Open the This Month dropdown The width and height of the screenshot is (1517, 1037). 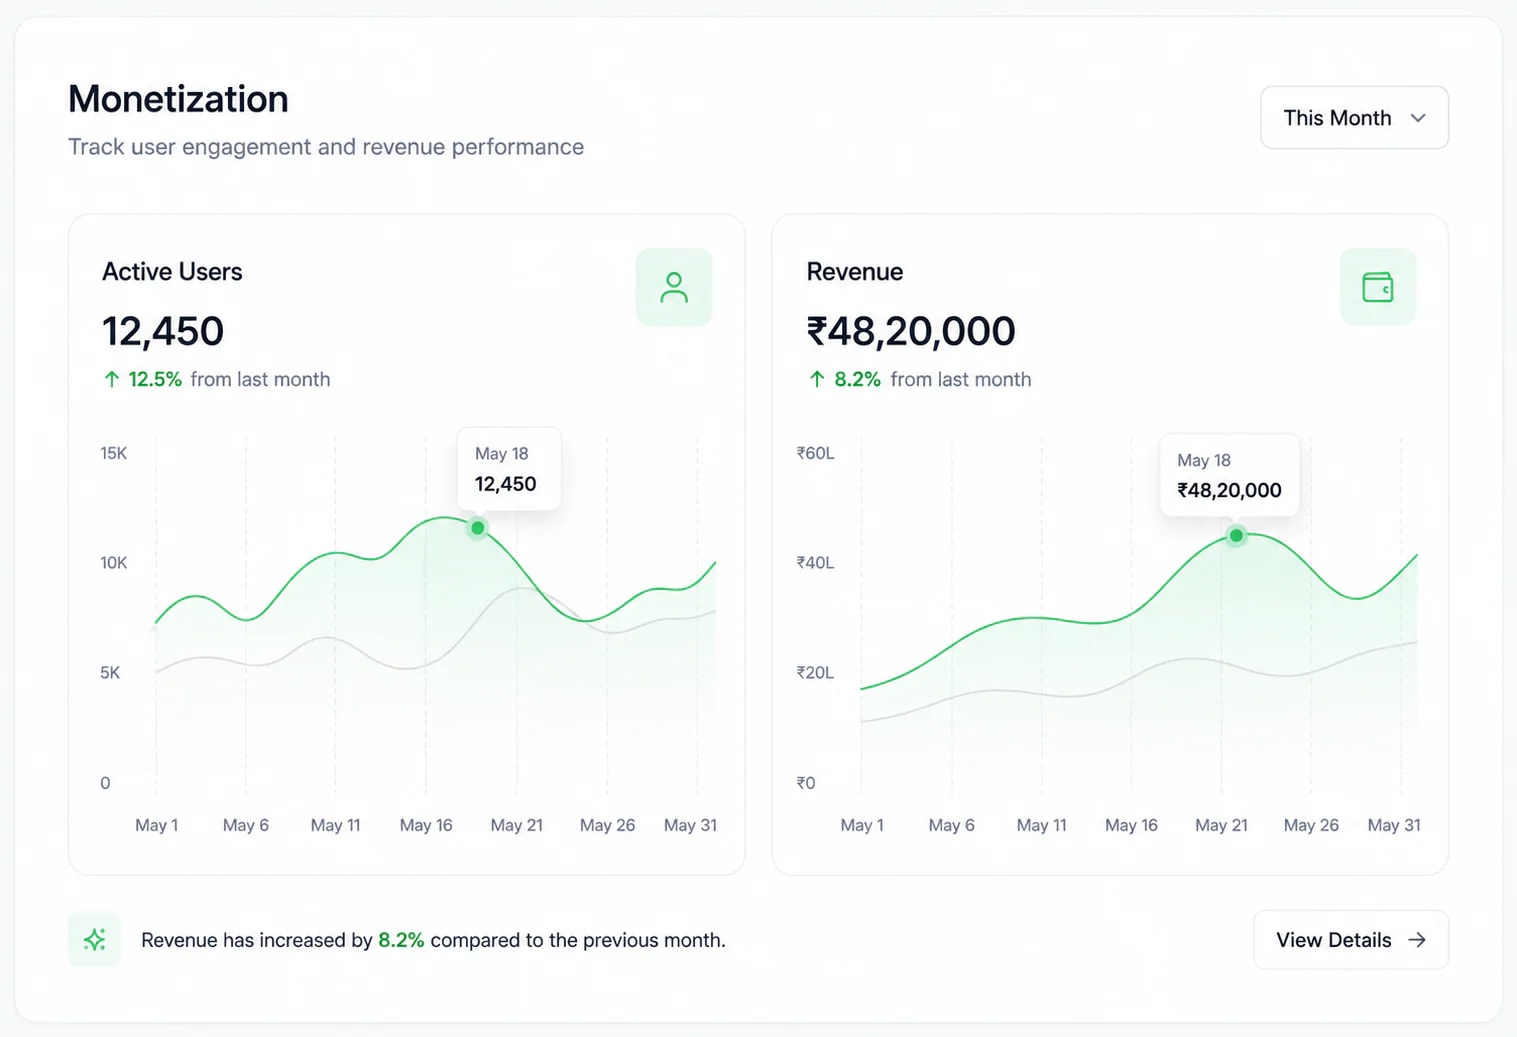(1354, 118)
